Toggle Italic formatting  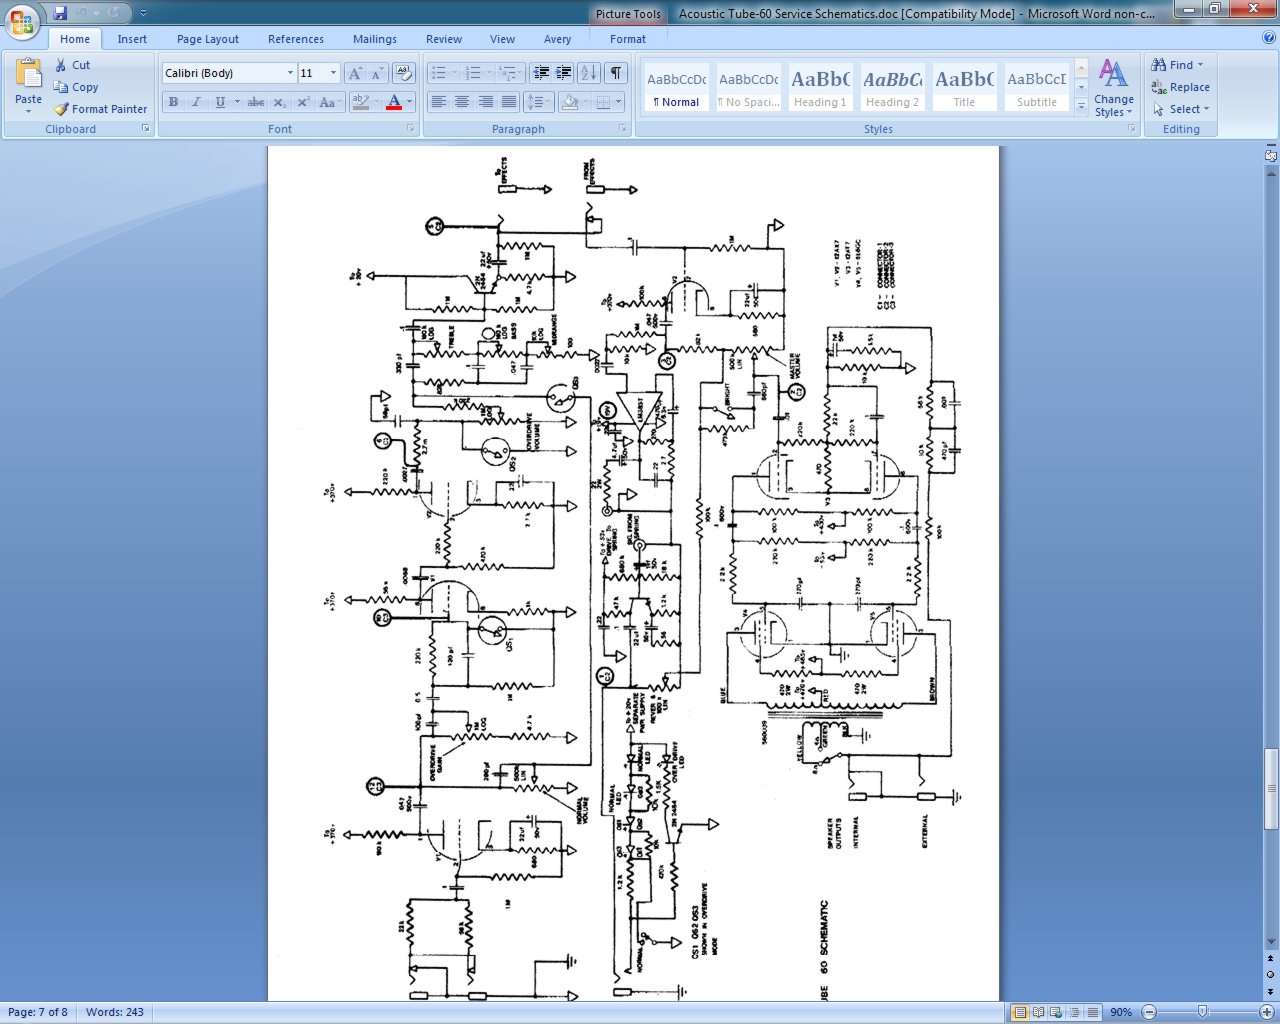coord(196,102)
